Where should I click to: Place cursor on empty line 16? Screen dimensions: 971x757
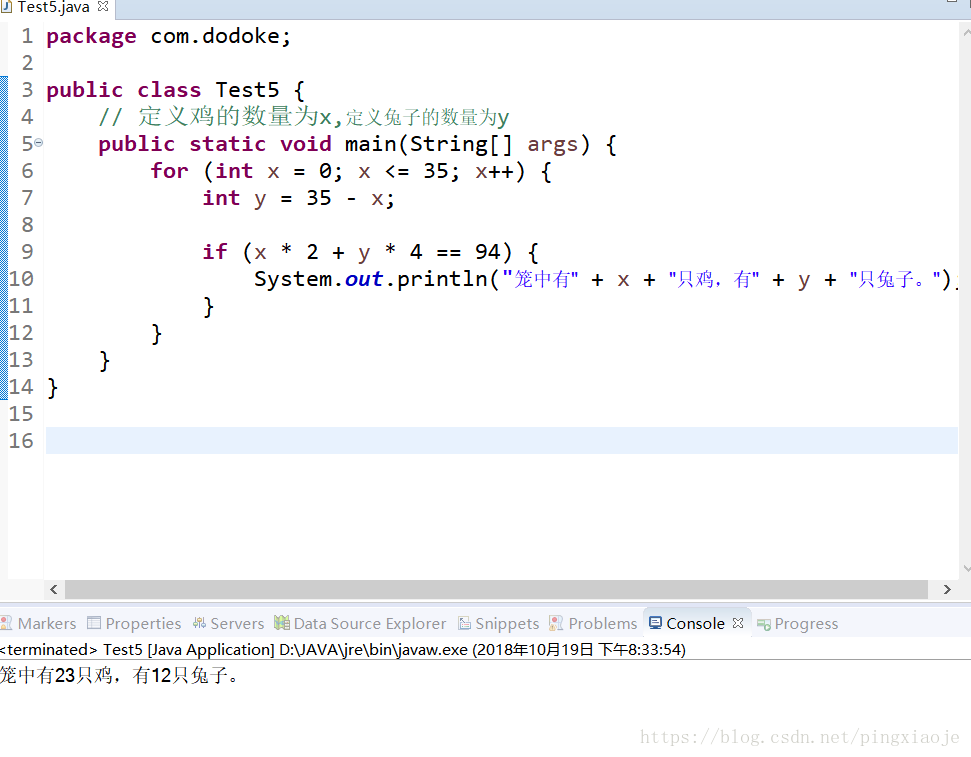tap(502, 440)
